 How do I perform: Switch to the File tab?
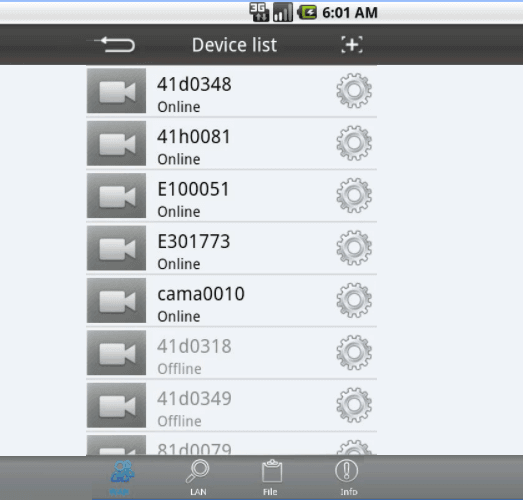coord(271,477)
